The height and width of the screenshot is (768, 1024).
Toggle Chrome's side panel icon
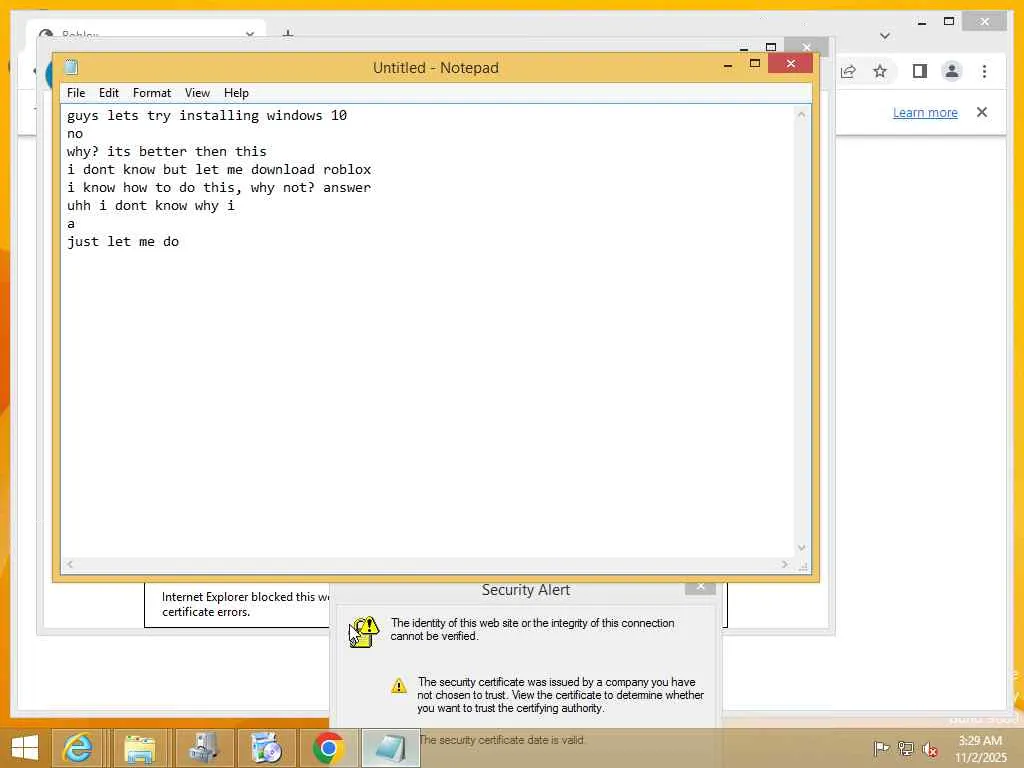[920, 71]
